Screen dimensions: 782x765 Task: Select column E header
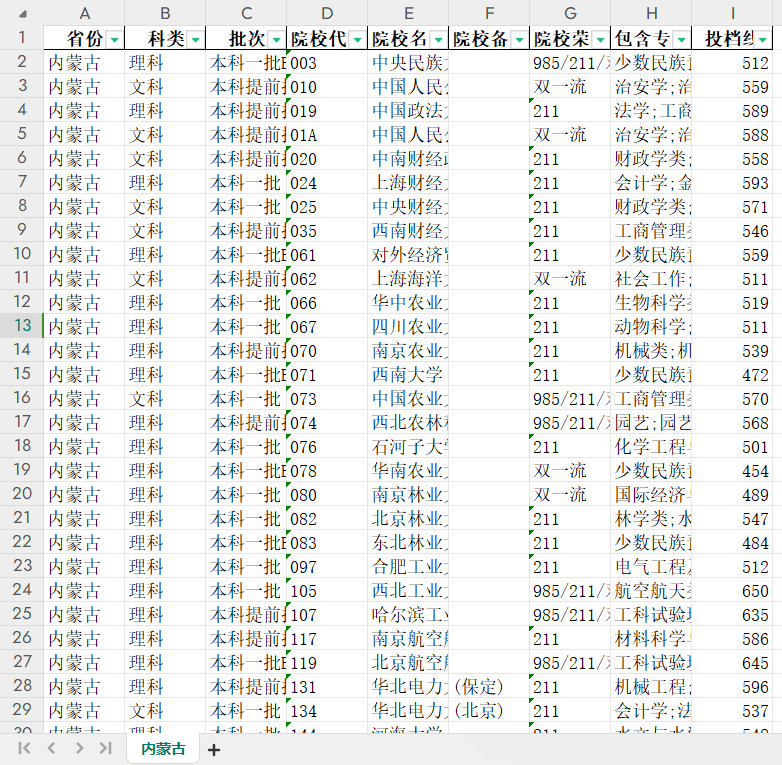(x=408, y=13)
